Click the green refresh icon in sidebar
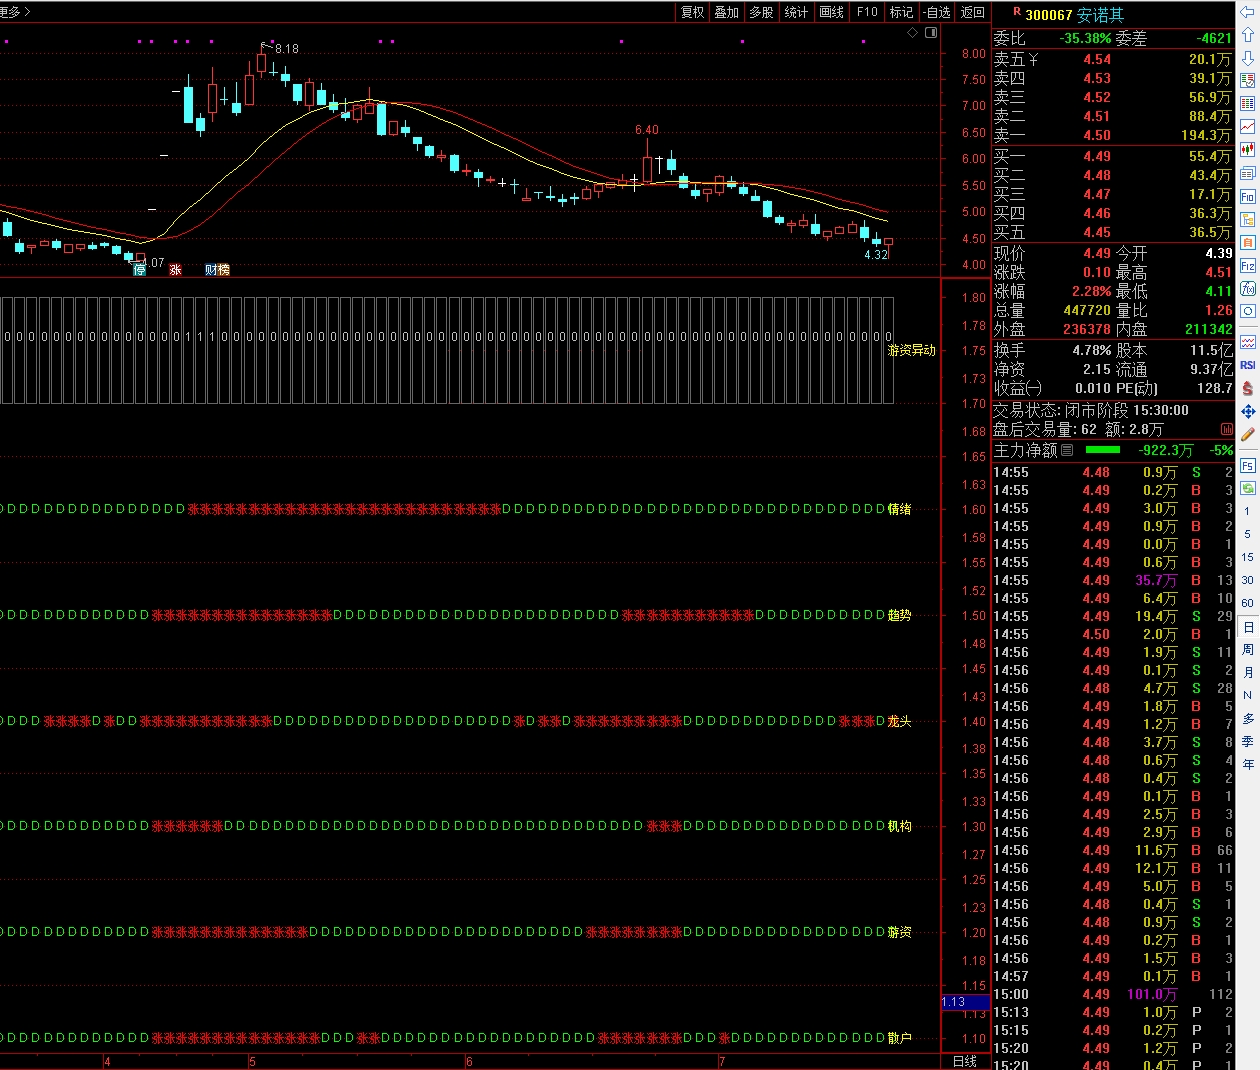1260x1070 pixels. 1247,488
